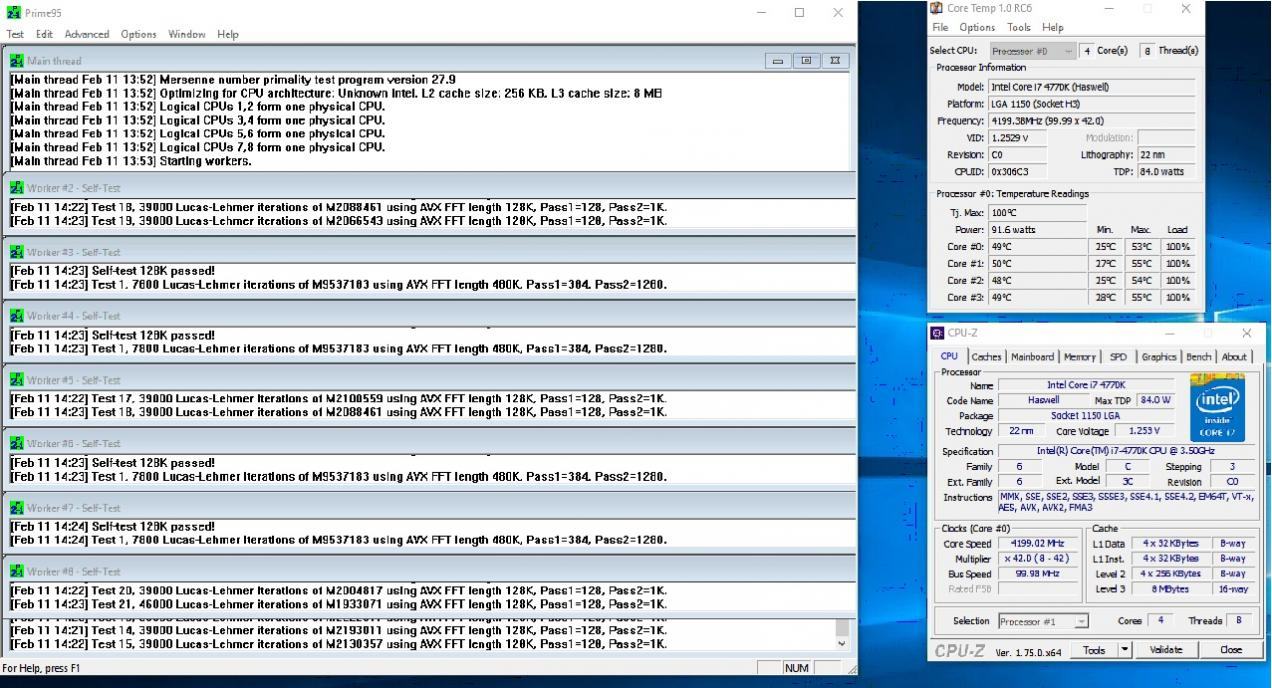1272x688 pixels.
Task: Open the File menu in Core Temp
Action: click(x=942, y=27)
